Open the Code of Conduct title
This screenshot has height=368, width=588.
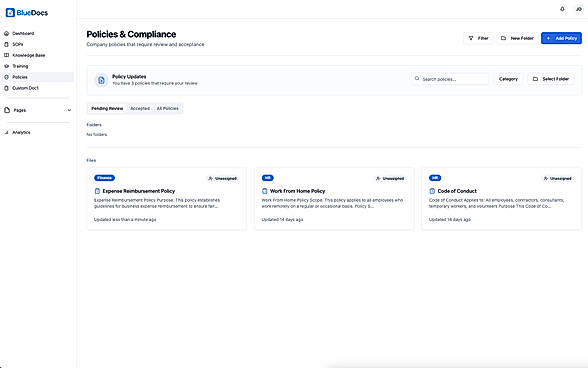[457, 191]
